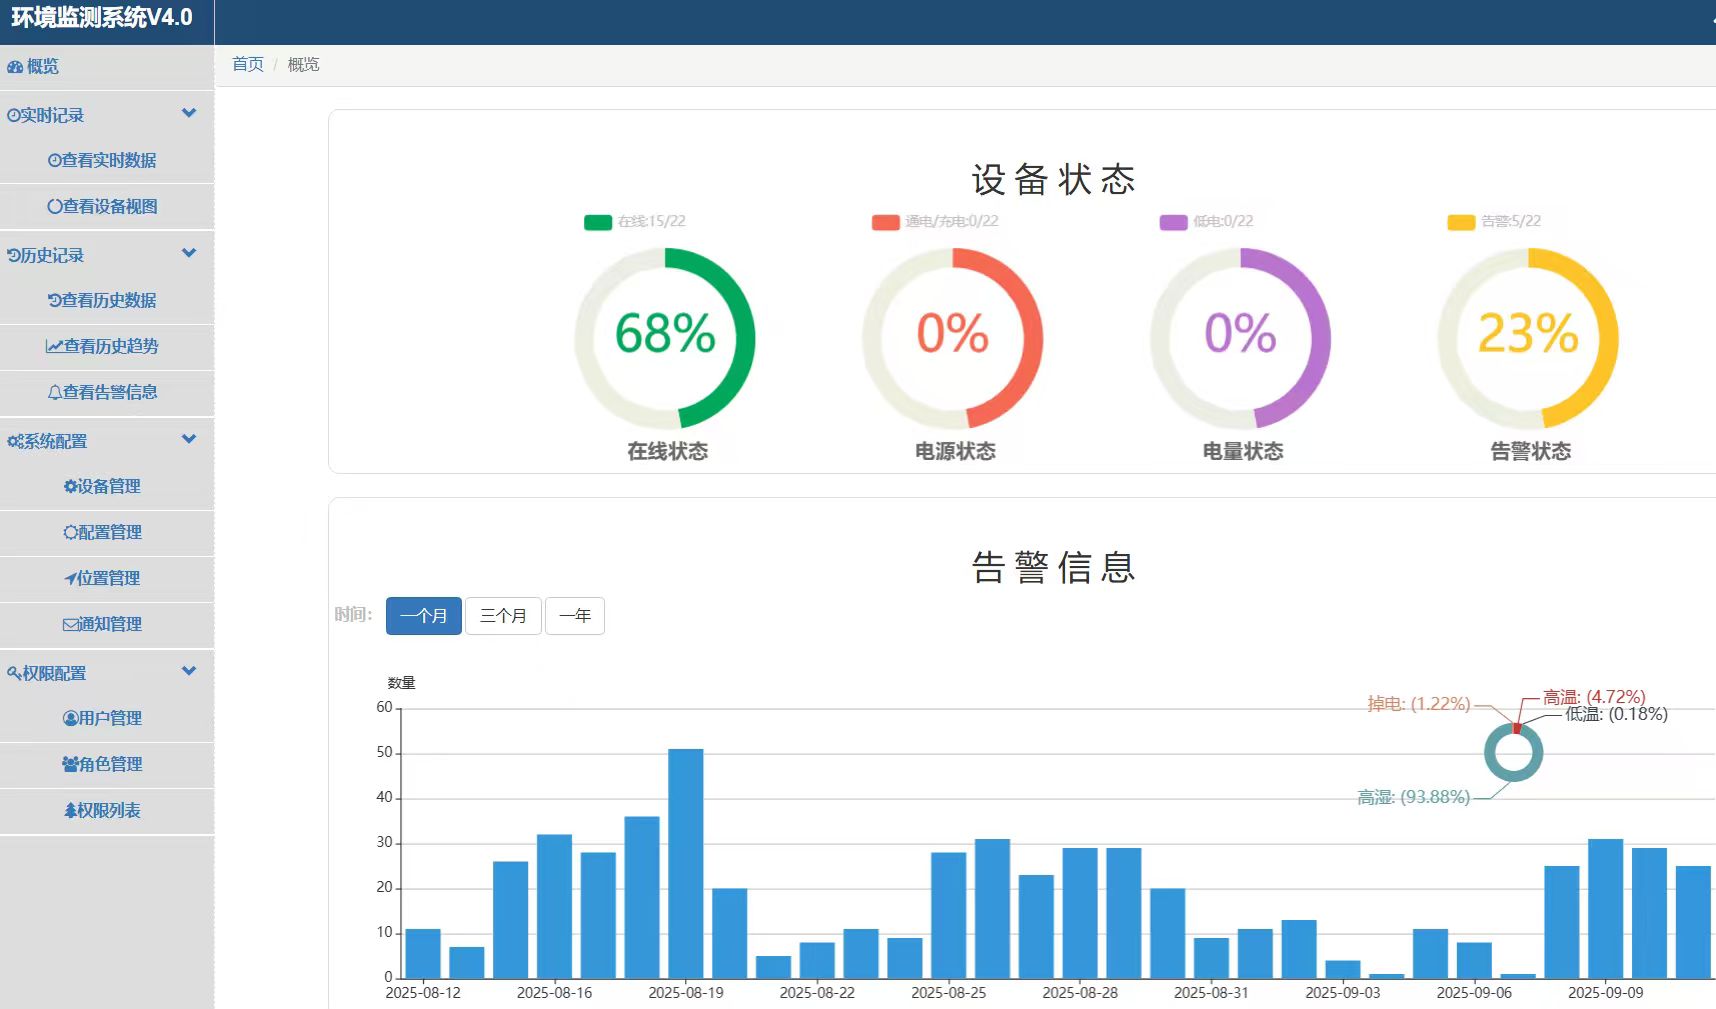This screenshot has width=1716, height=1009.
Task: Click the gear icon next to 设备管理
Action: pos(70,487)
